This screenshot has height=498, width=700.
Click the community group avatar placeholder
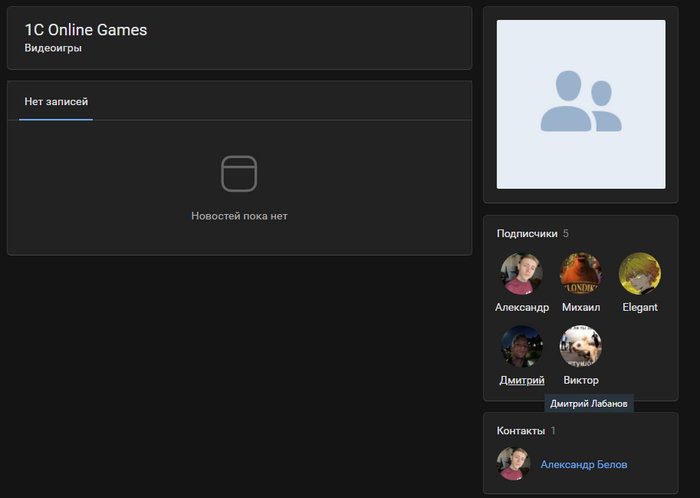pos(580,104)
